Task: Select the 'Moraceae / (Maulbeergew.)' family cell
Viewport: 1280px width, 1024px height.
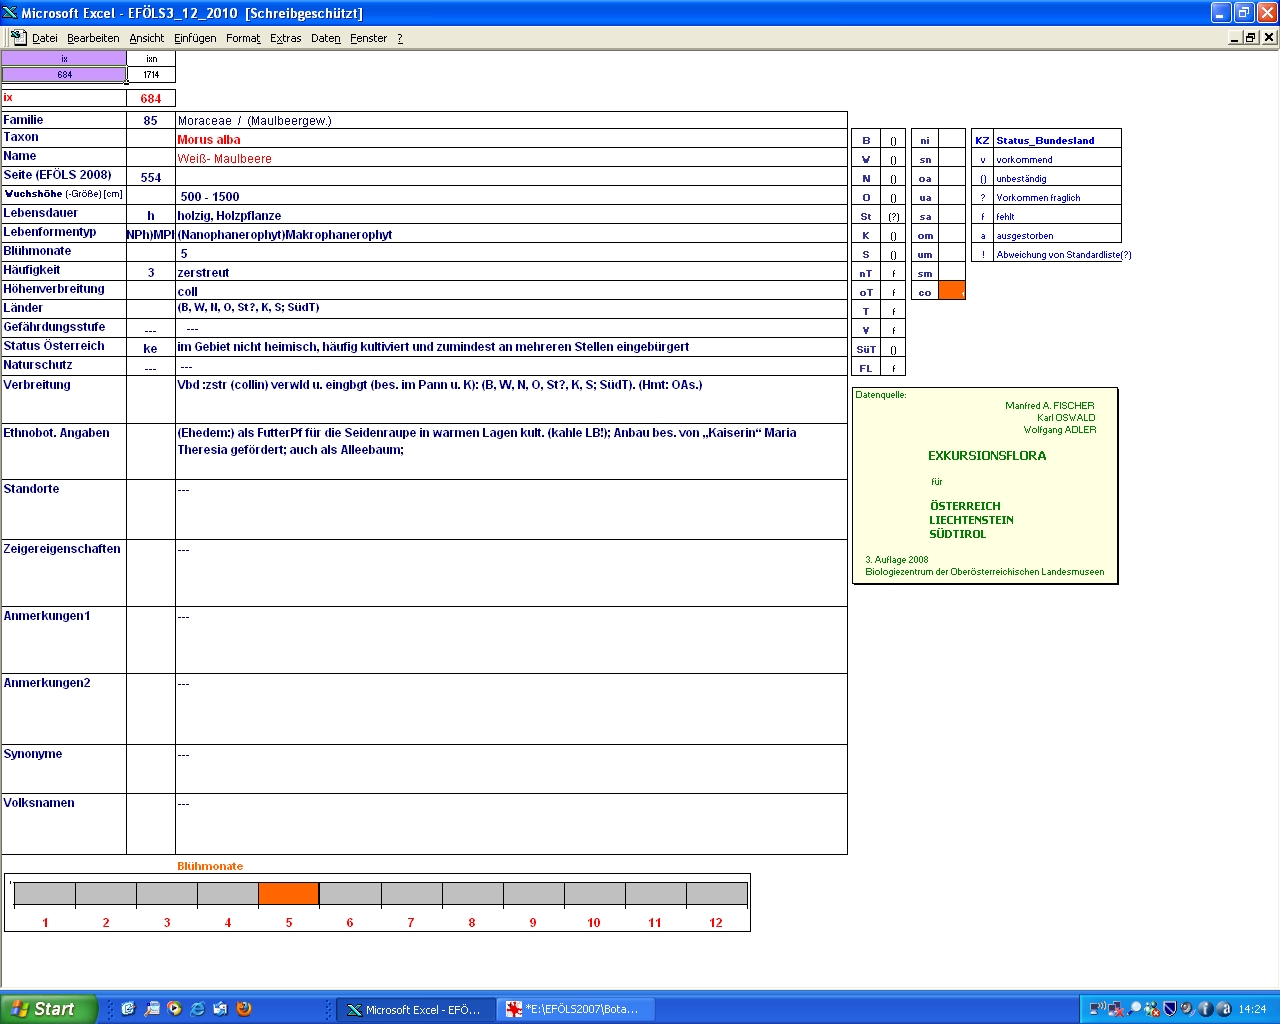Action: (511, 121)
